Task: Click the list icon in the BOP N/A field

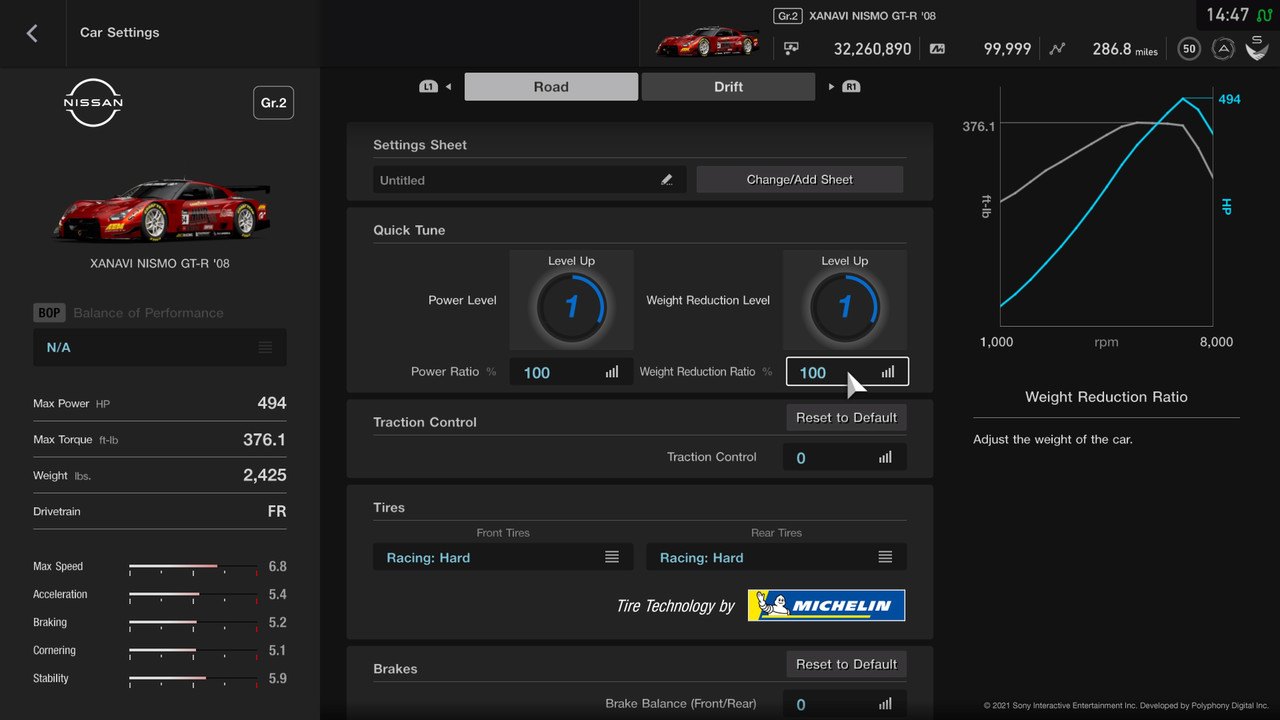Action: [265, 347]
